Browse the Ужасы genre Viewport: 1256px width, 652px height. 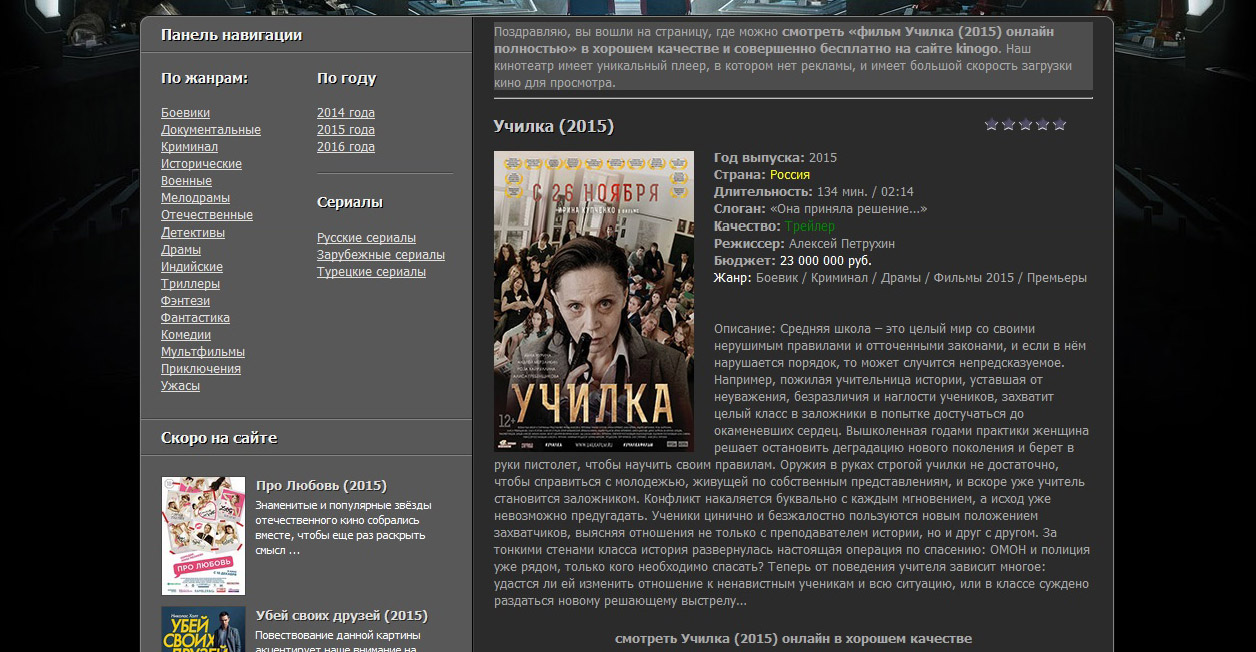181,386
